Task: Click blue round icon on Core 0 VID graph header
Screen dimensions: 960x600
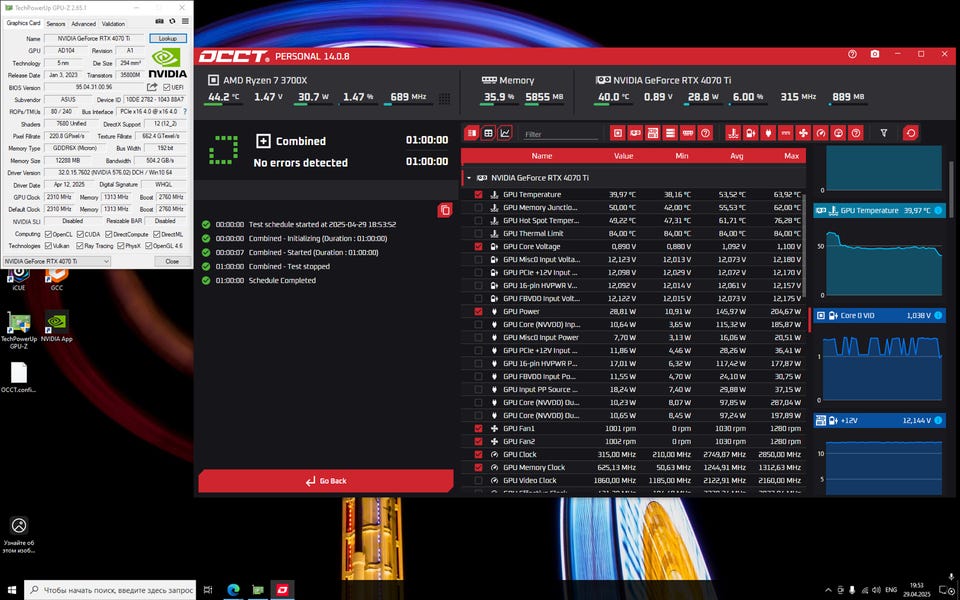Action: click(x=937, y=316)
